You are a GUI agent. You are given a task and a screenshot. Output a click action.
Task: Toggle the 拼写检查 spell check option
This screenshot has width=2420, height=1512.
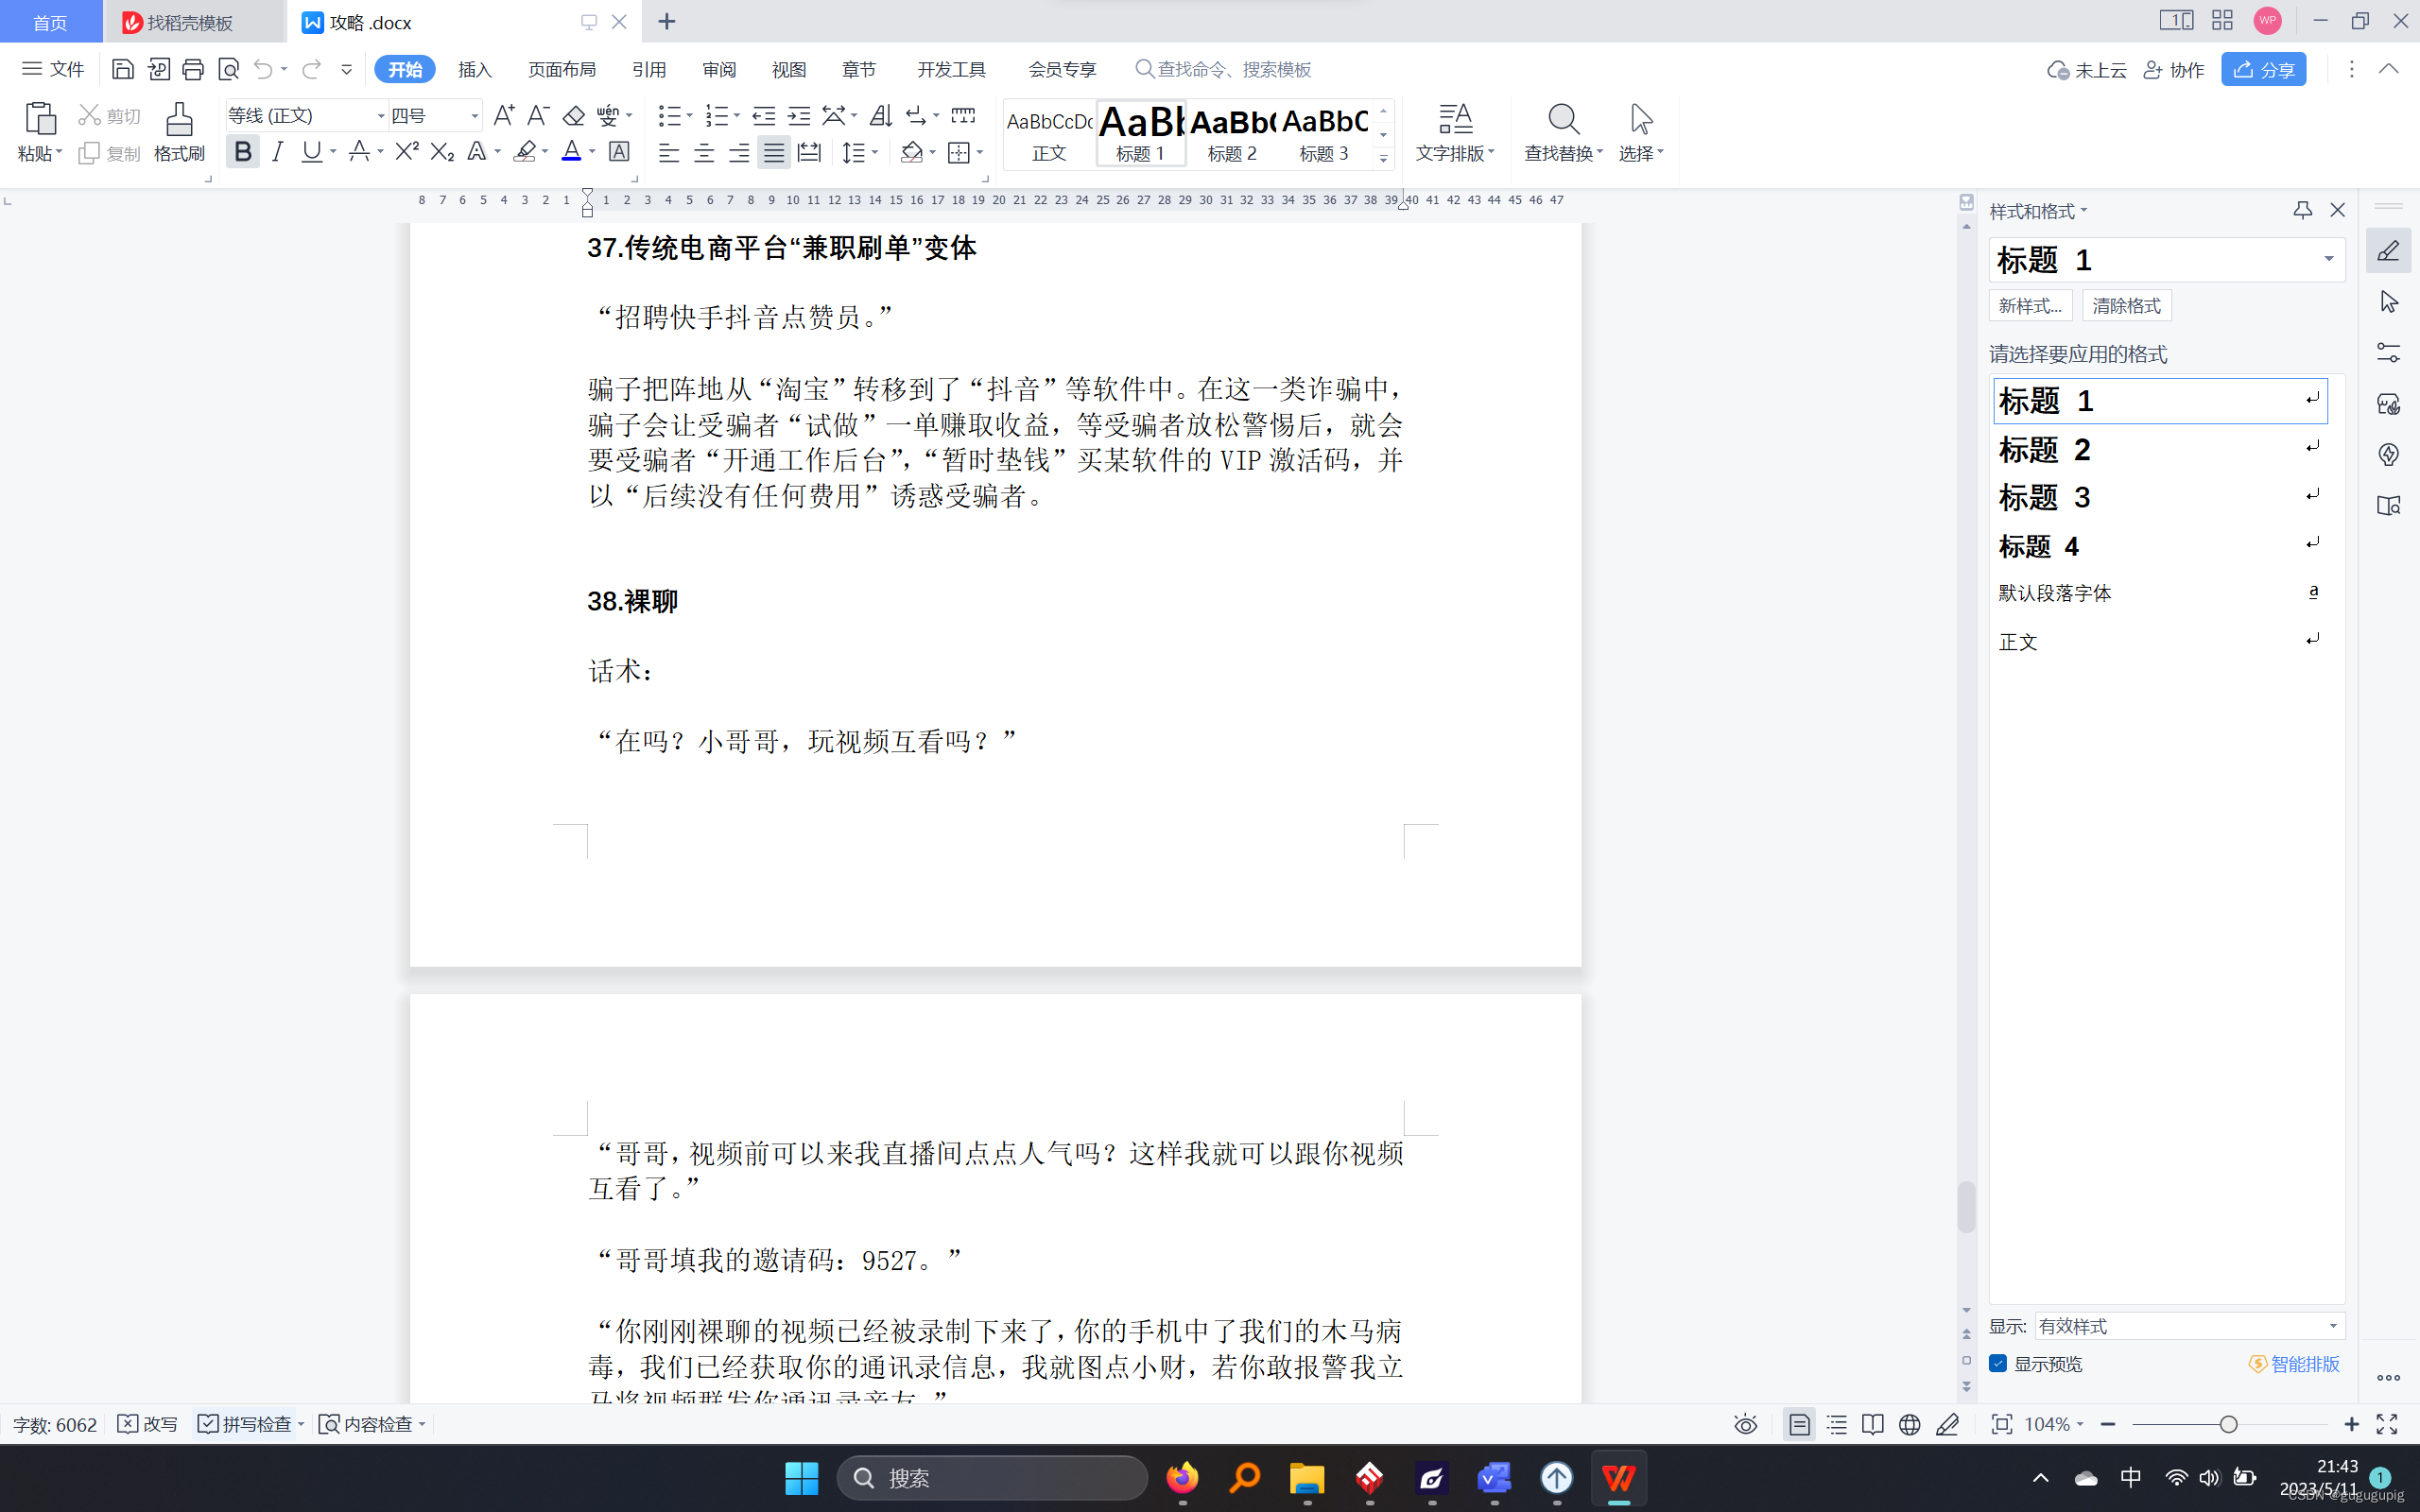(246, 1424)
